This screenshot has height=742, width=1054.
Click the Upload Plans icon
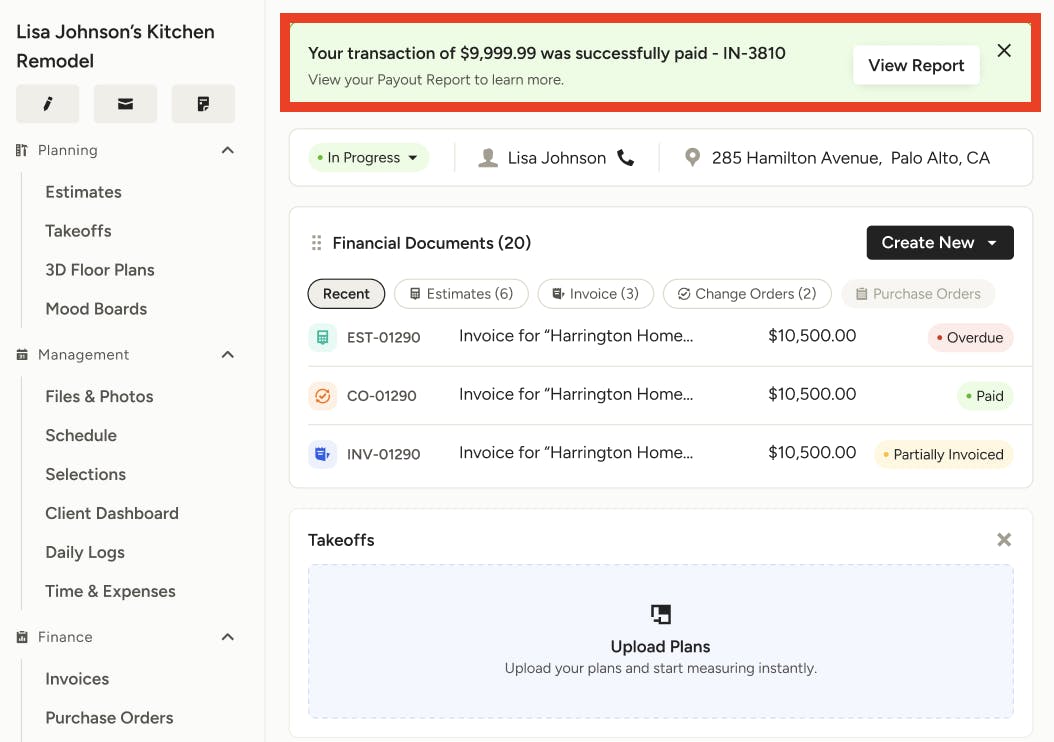(660, 614)
